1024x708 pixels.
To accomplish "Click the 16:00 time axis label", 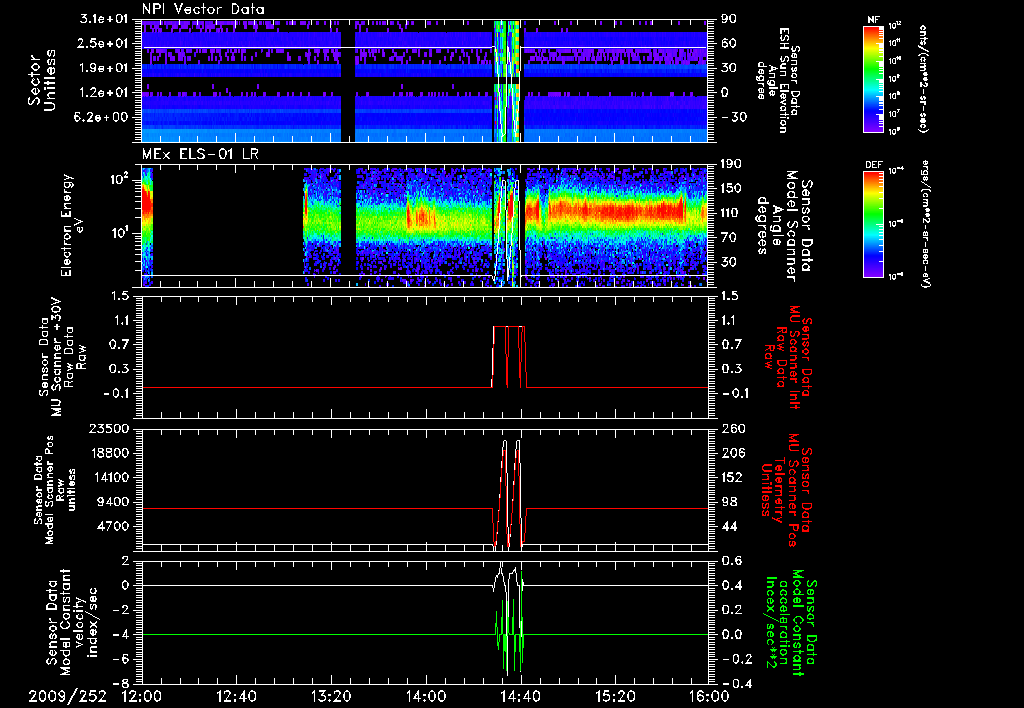I will click(x=709, y=696).
